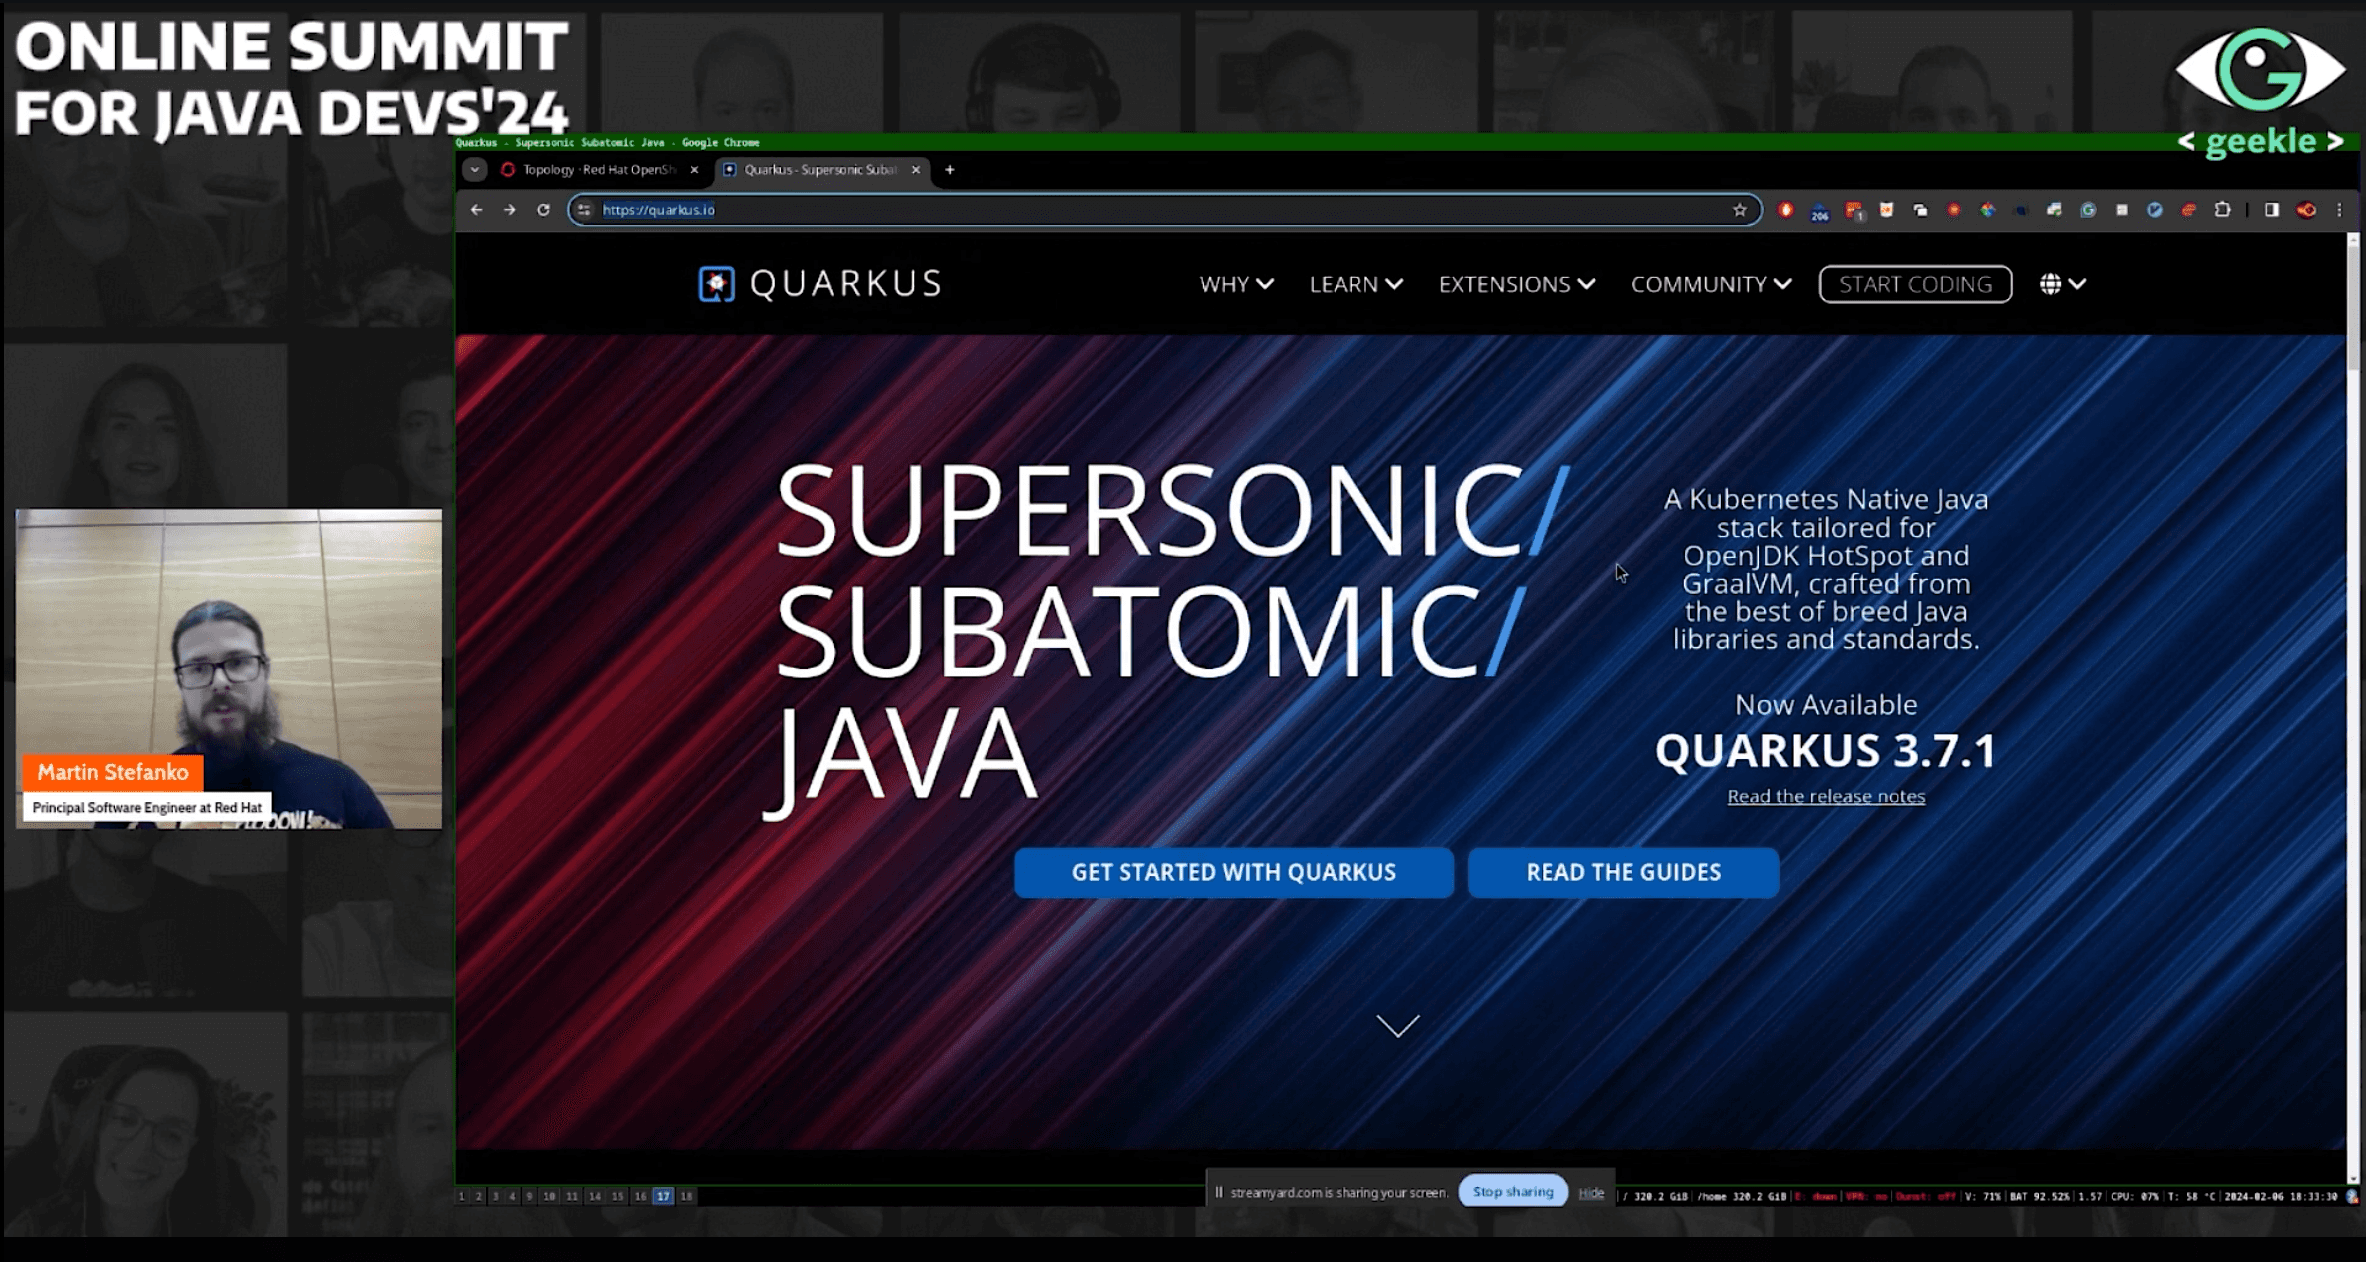The width and height of the screenshot is (2366, 1262).
Task: Open the green G extension icon
Action: [x=2088, y=210]
